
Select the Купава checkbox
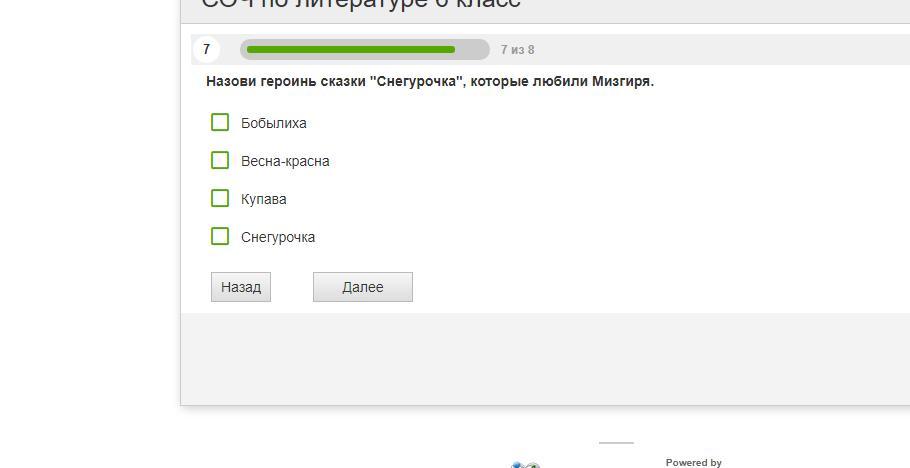[220, 198]
